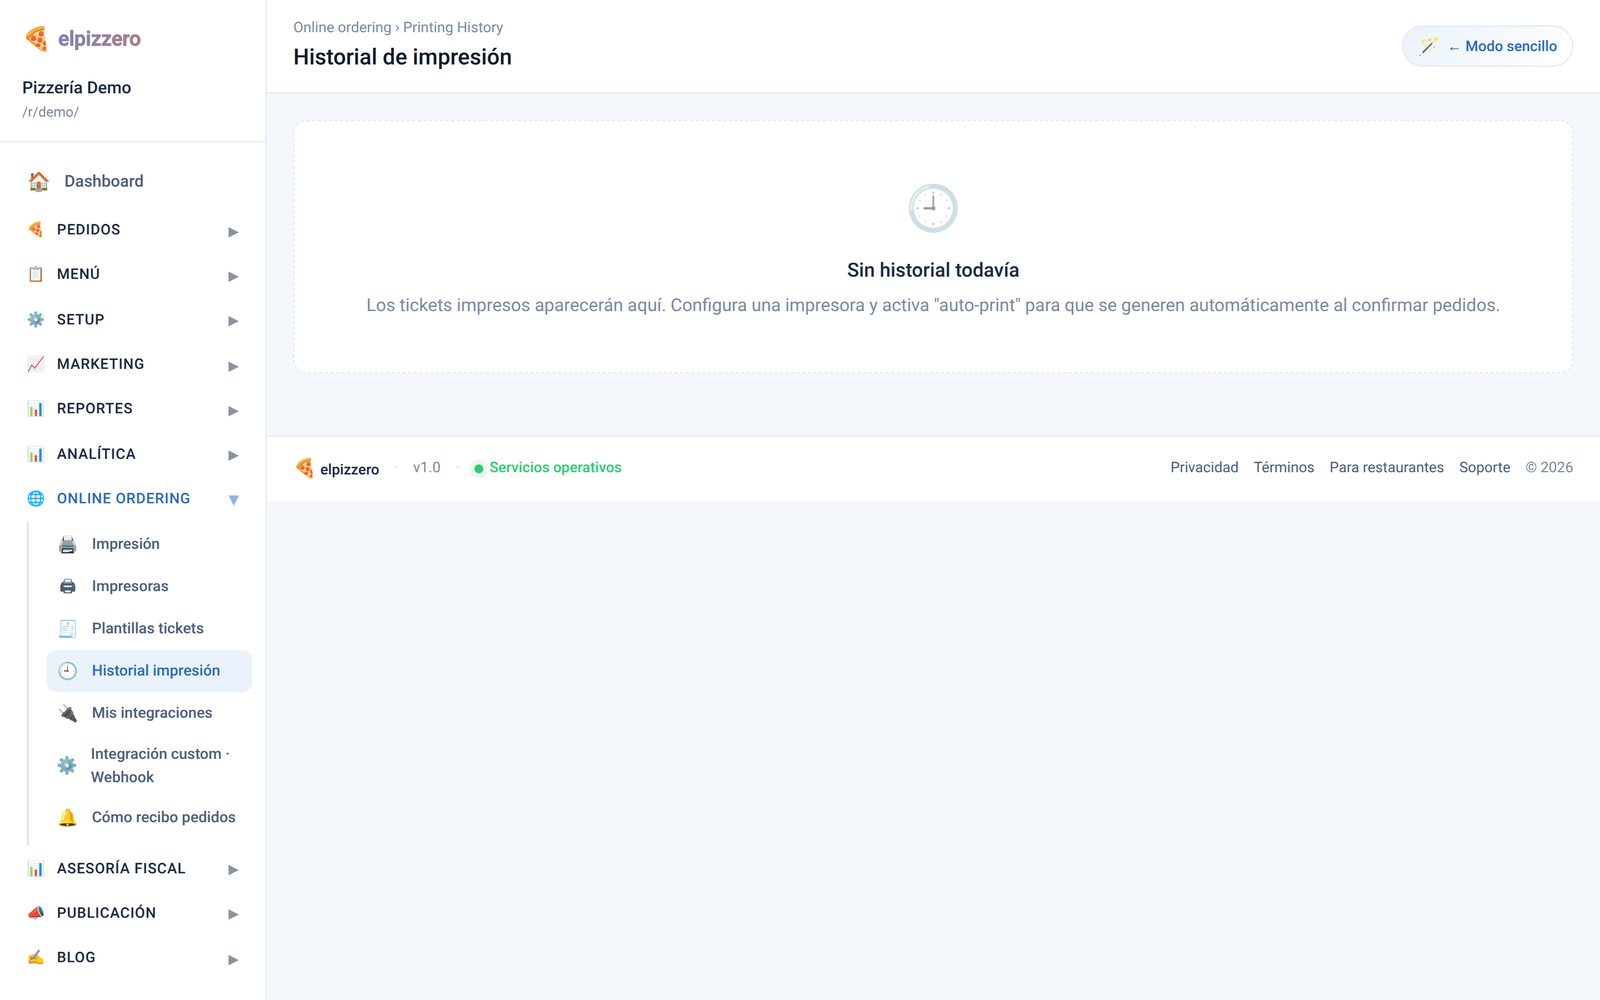Go to Impresoras page
Viewport: 1600px width, 1000px height.
[x=149, y=586]
